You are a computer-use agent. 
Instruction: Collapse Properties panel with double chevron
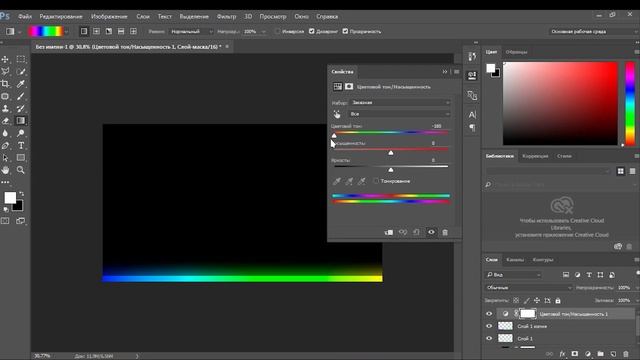(x=445, y=72)
